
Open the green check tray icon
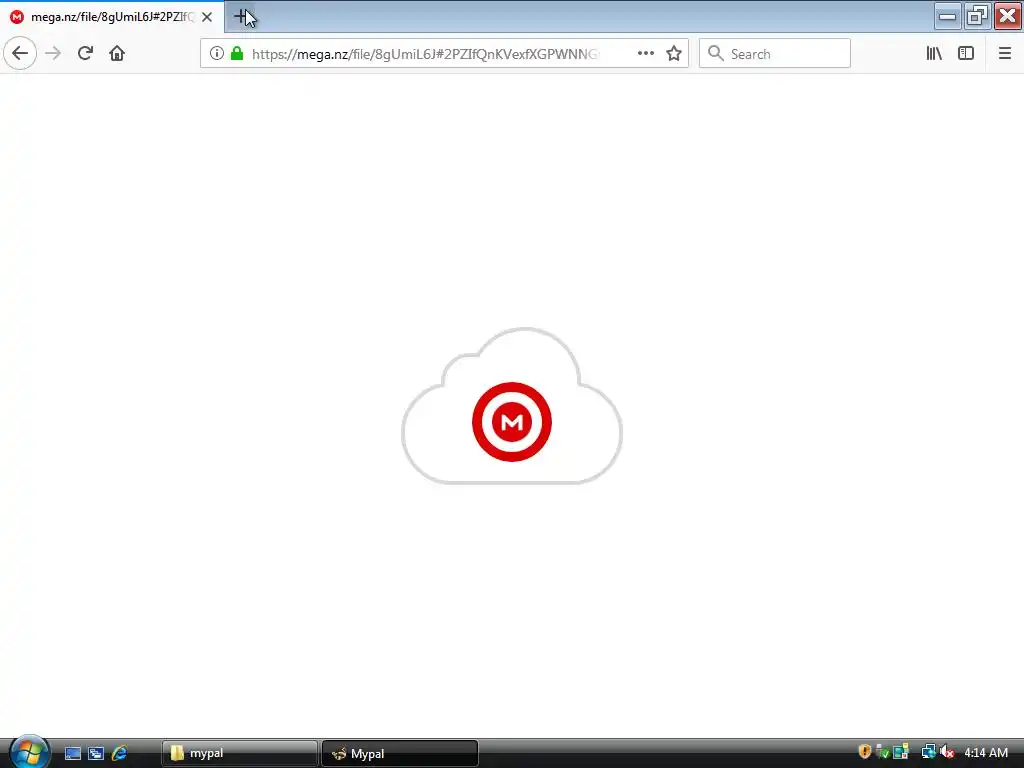[882, 752]
